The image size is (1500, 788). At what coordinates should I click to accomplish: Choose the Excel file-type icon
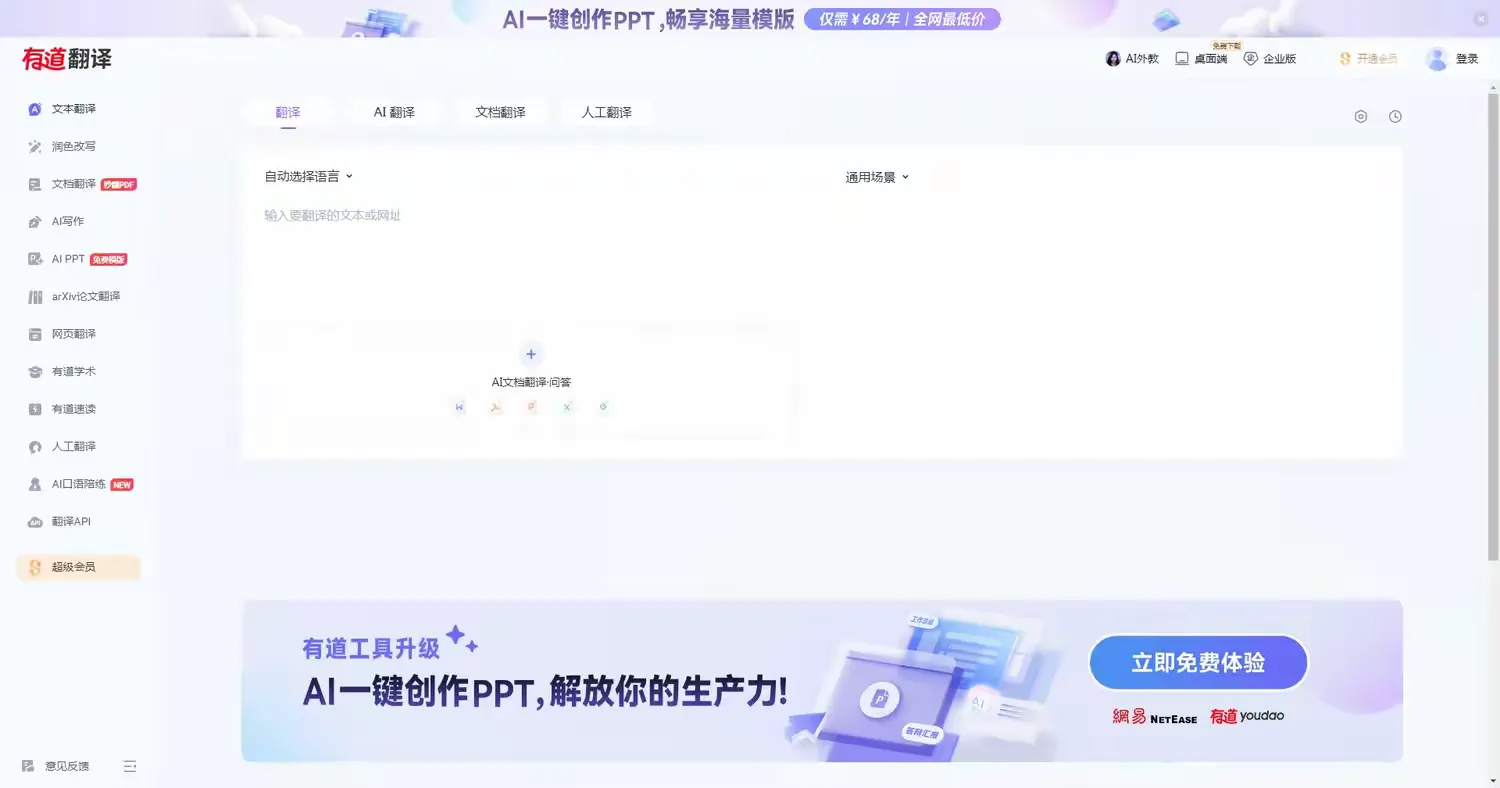click(567, 407)
